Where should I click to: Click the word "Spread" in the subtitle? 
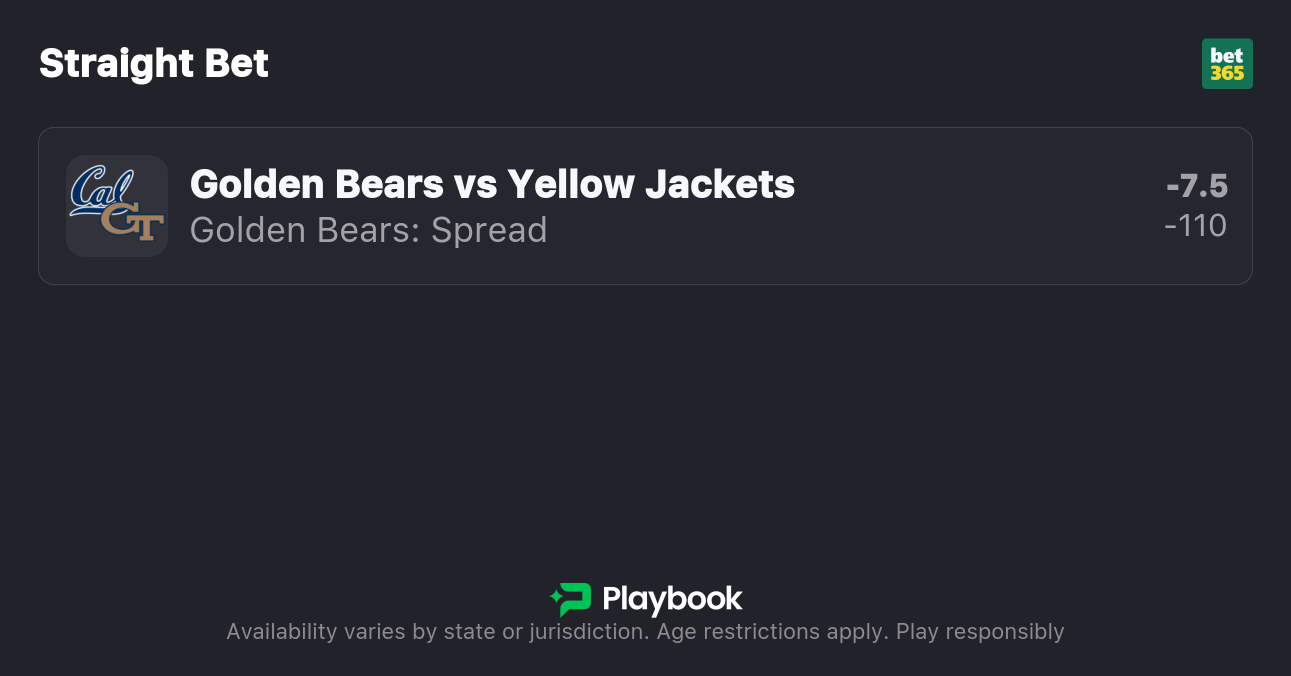(x=489, y=230)
